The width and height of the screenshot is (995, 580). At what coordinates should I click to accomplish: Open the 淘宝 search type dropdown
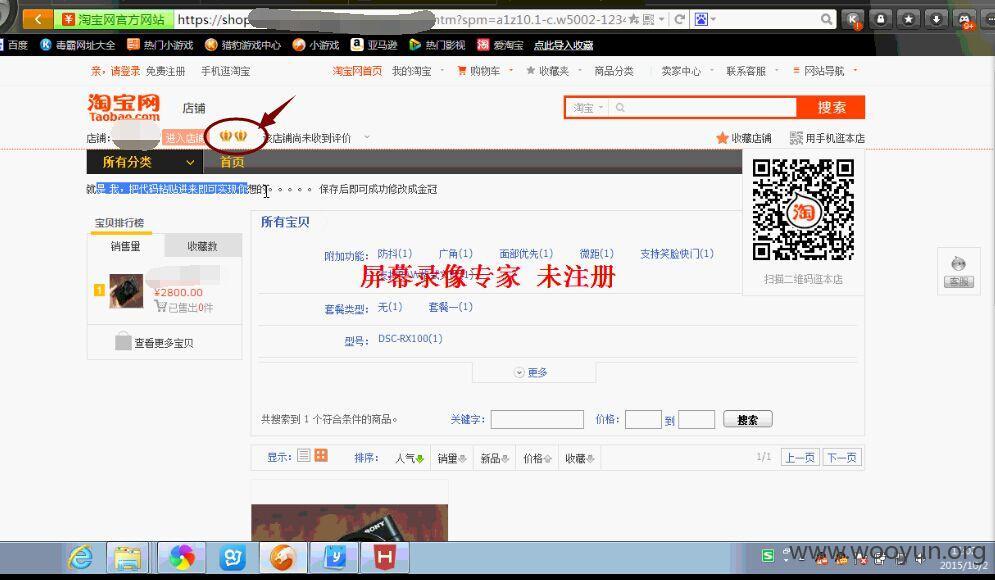[587, 108]
